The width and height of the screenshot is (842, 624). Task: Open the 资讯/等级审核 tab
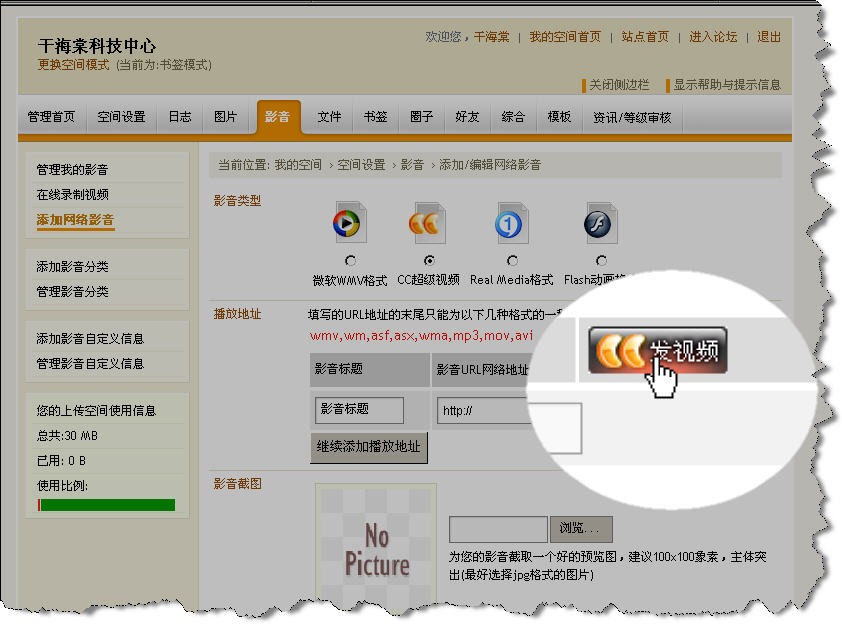click(x=632, y=117)
